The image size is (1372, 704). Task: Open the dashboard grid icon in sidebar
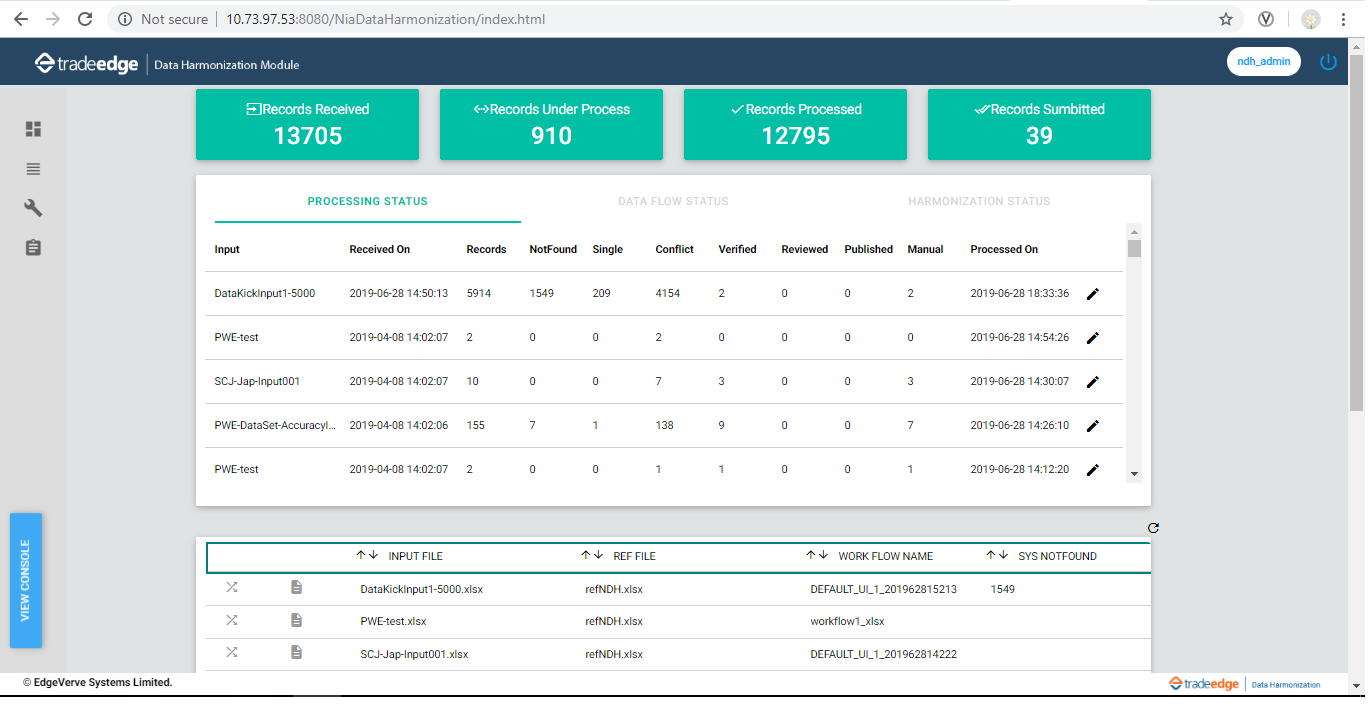tap(33, 129)
